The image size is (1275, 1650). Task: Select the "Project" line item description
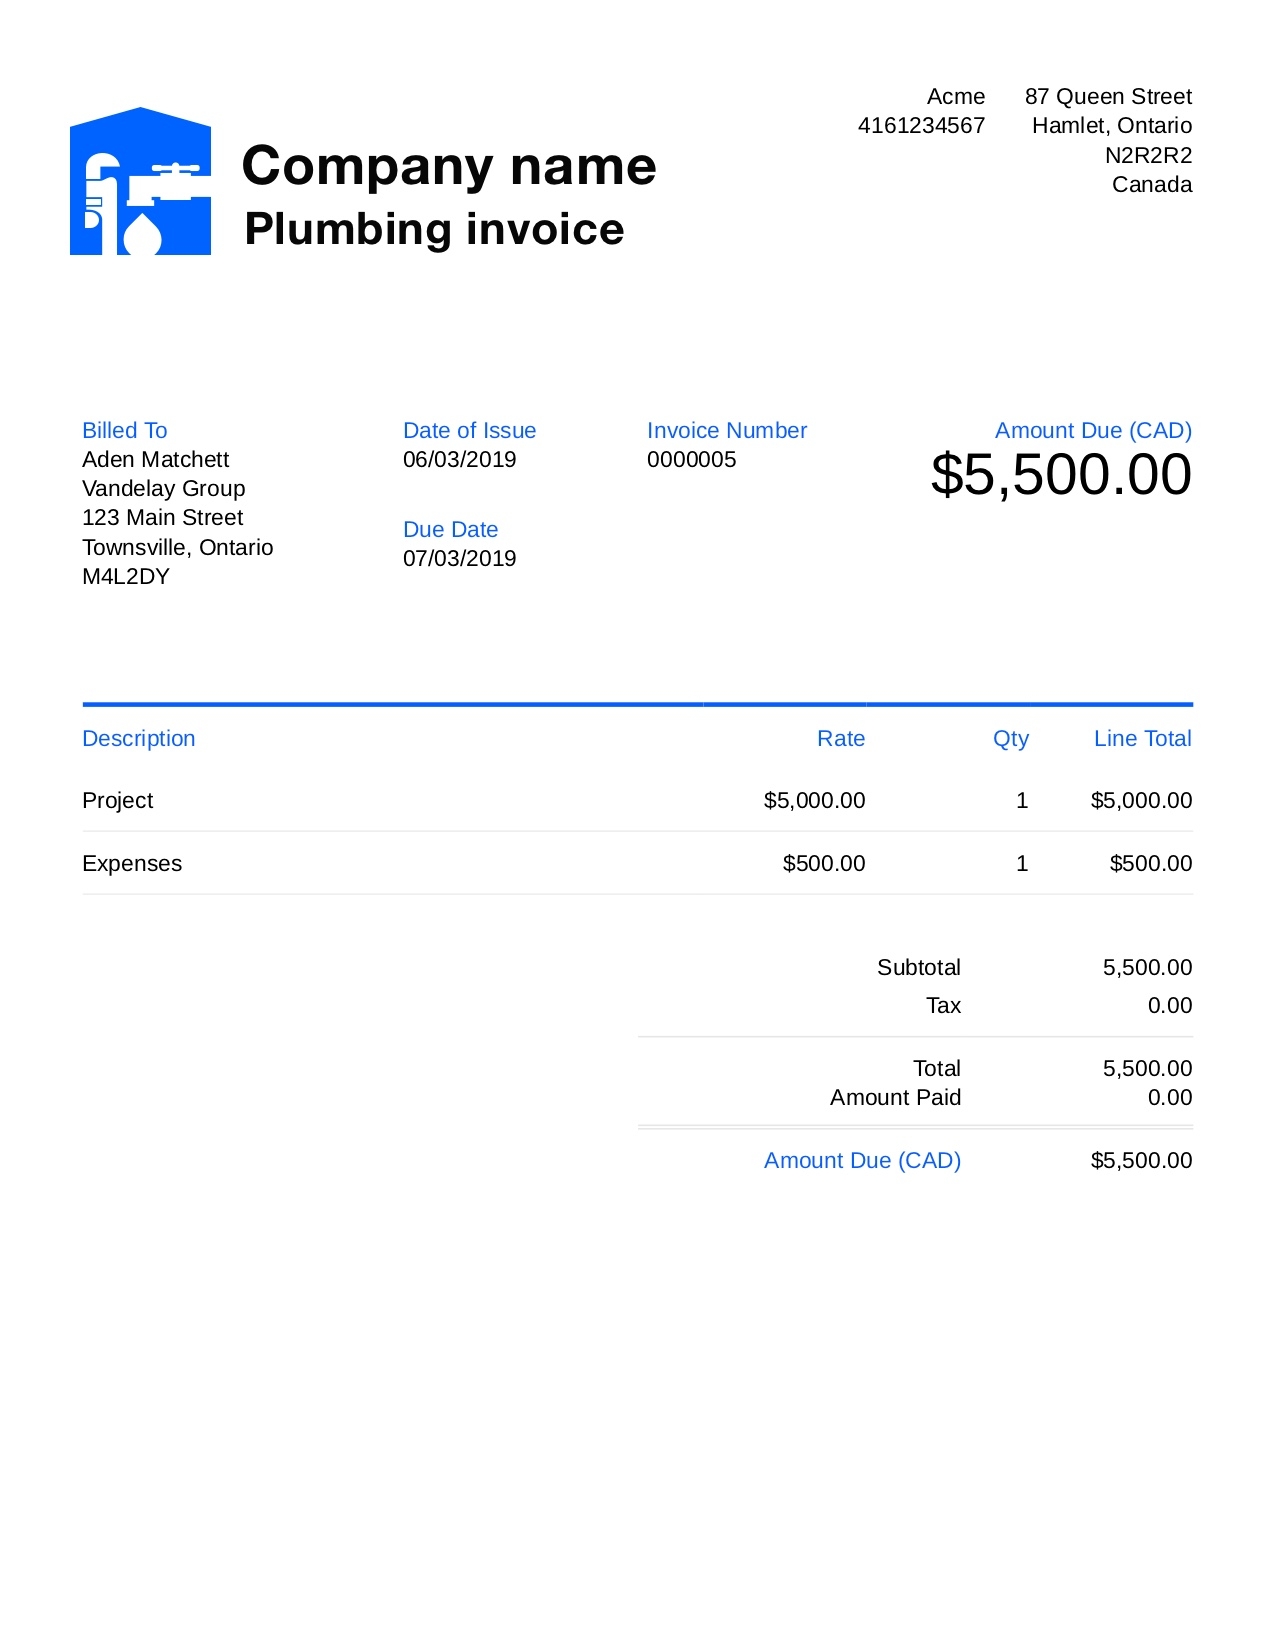click(118, 801)
